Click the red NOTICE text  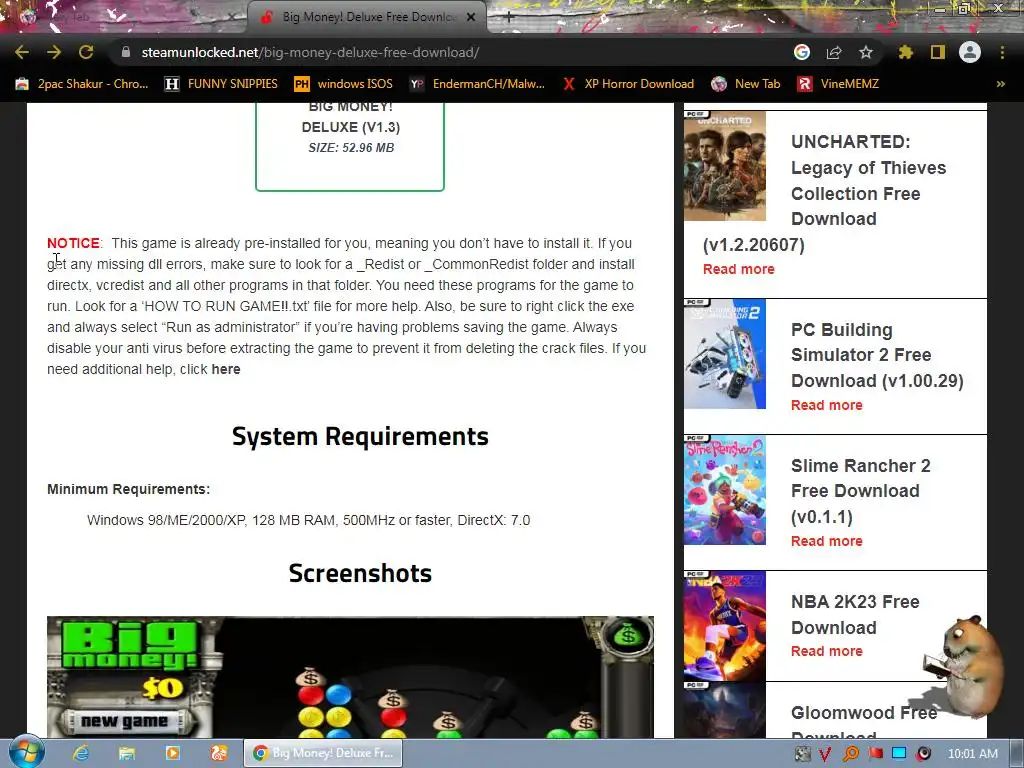[73, 244]
